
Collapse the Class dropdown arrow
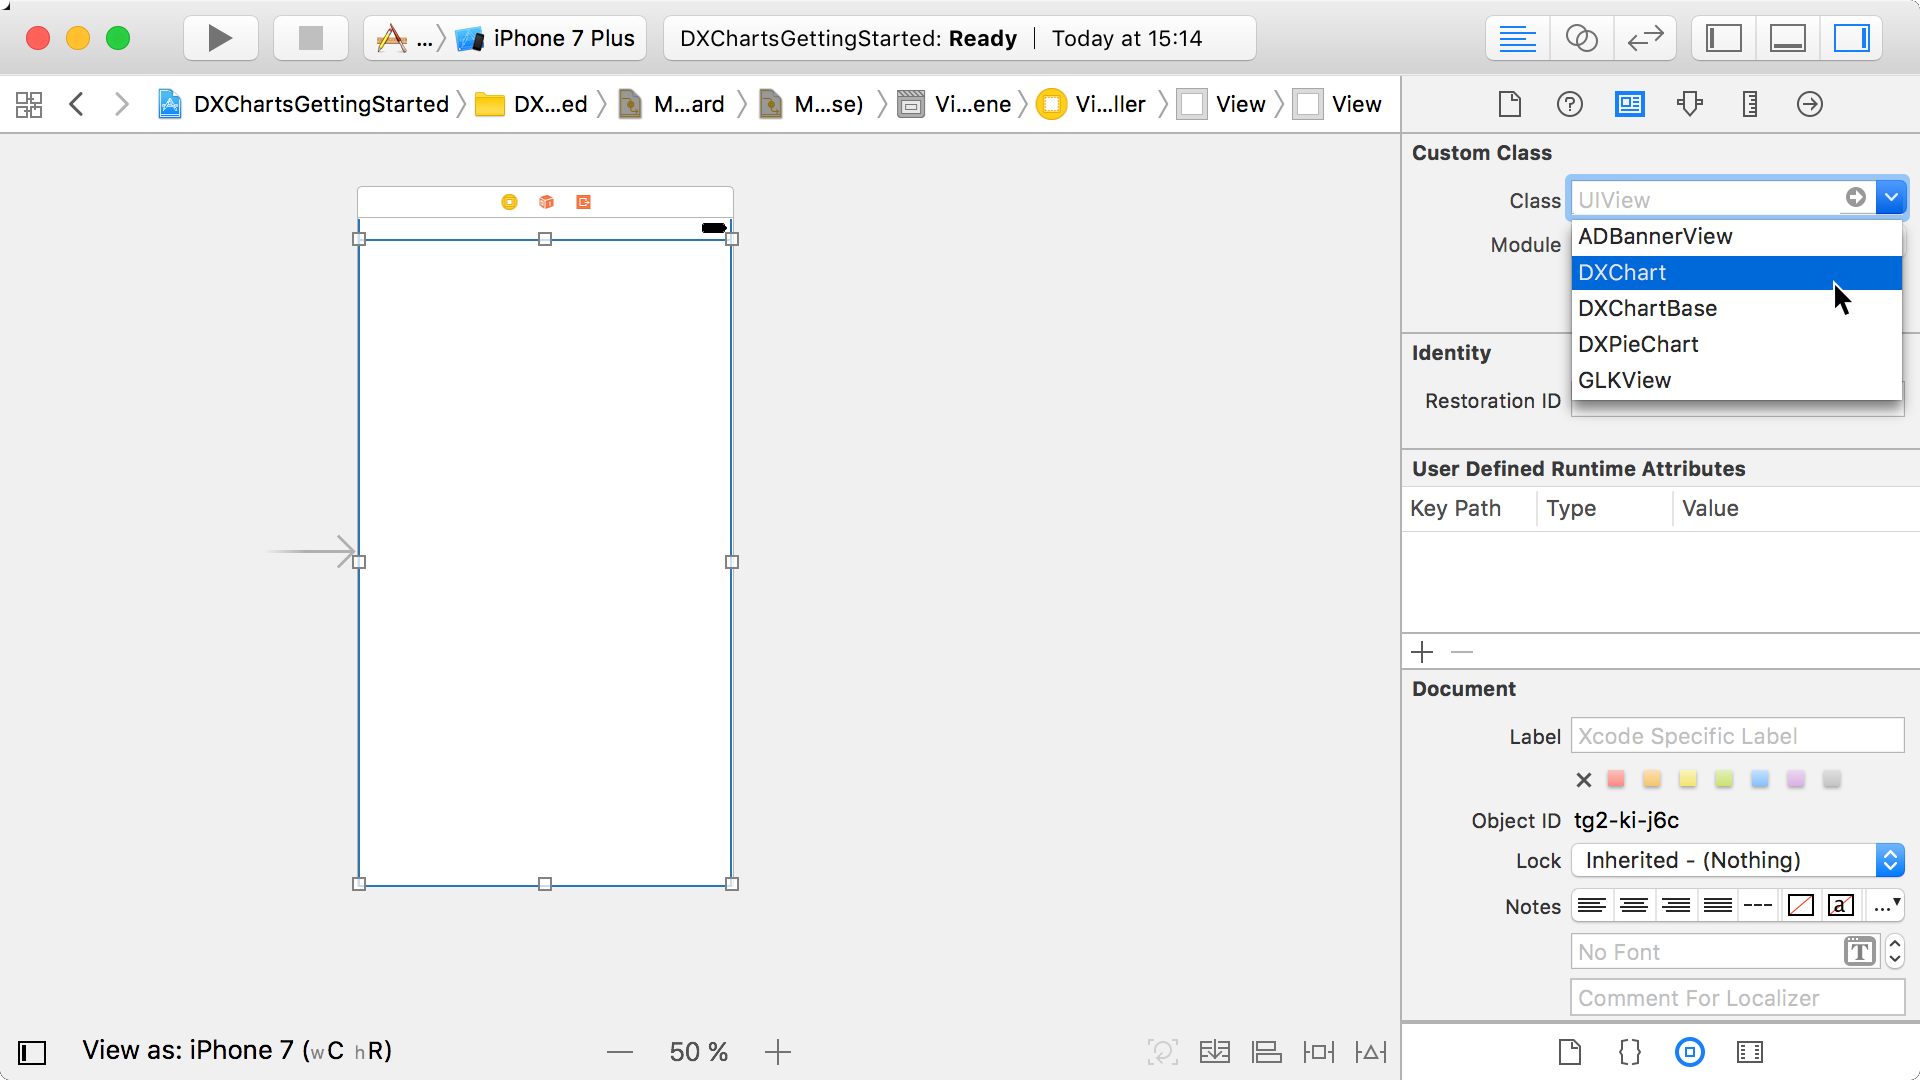pyautogui.click(x=1891, y=198)
